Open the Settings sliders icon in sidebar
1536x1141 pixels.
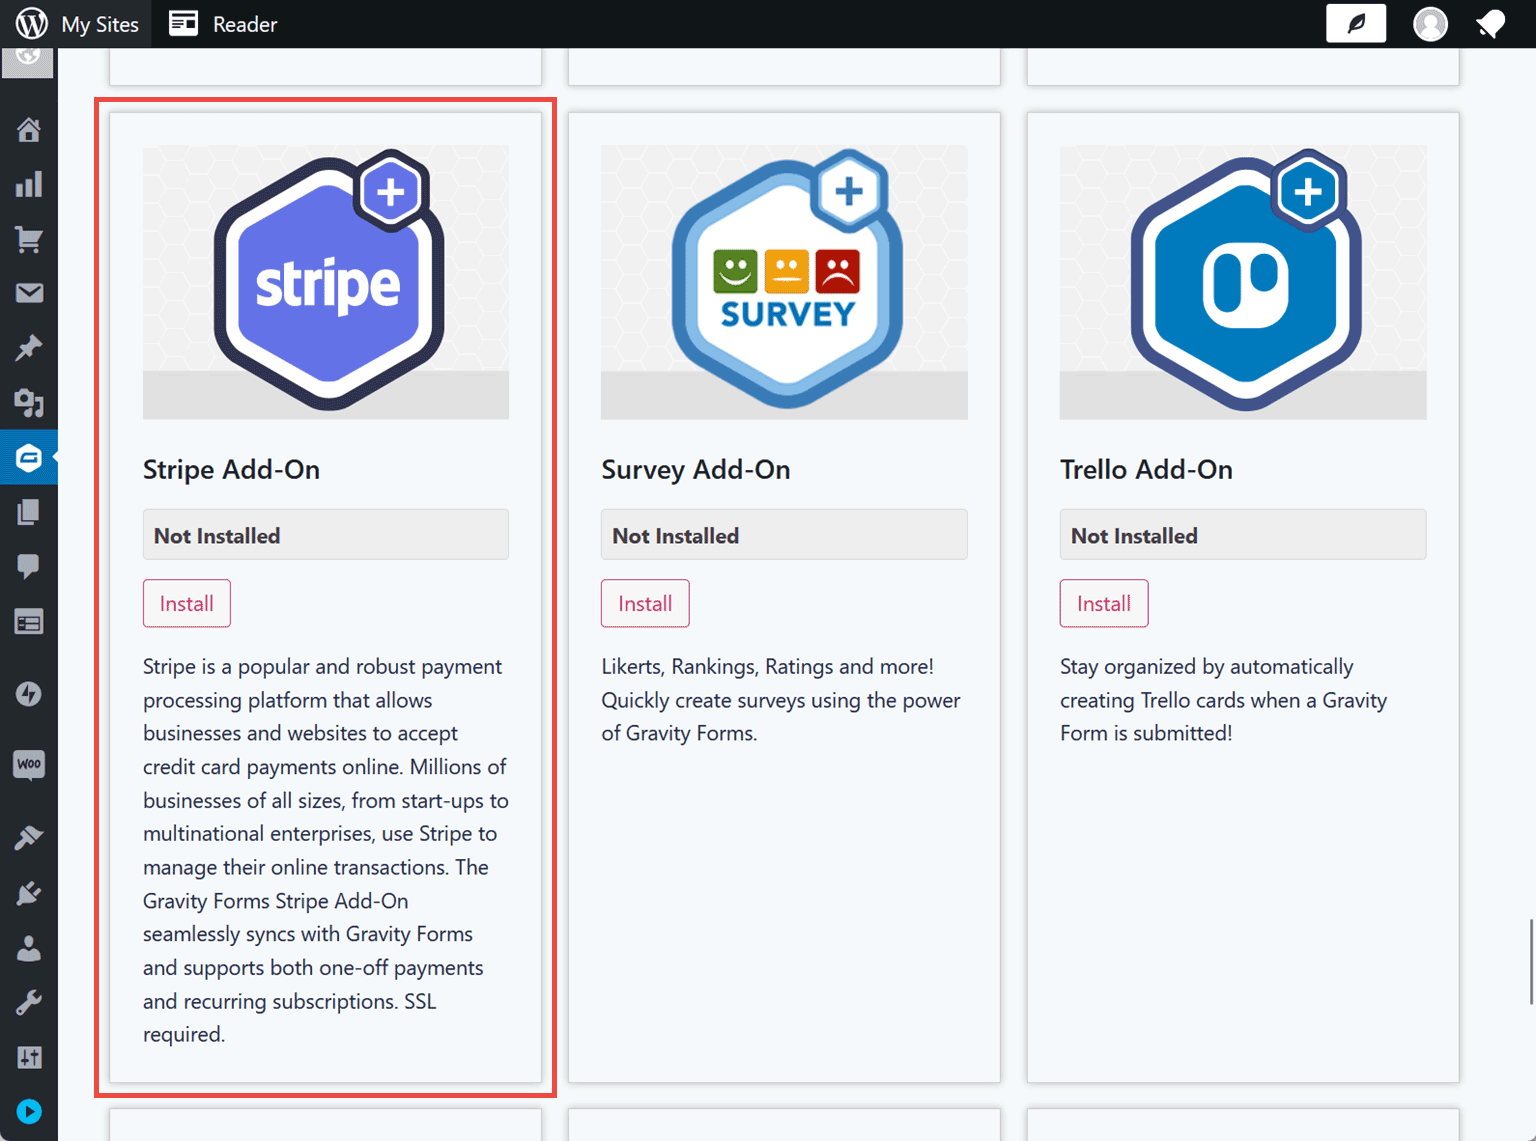click(x=29, y=1057)
